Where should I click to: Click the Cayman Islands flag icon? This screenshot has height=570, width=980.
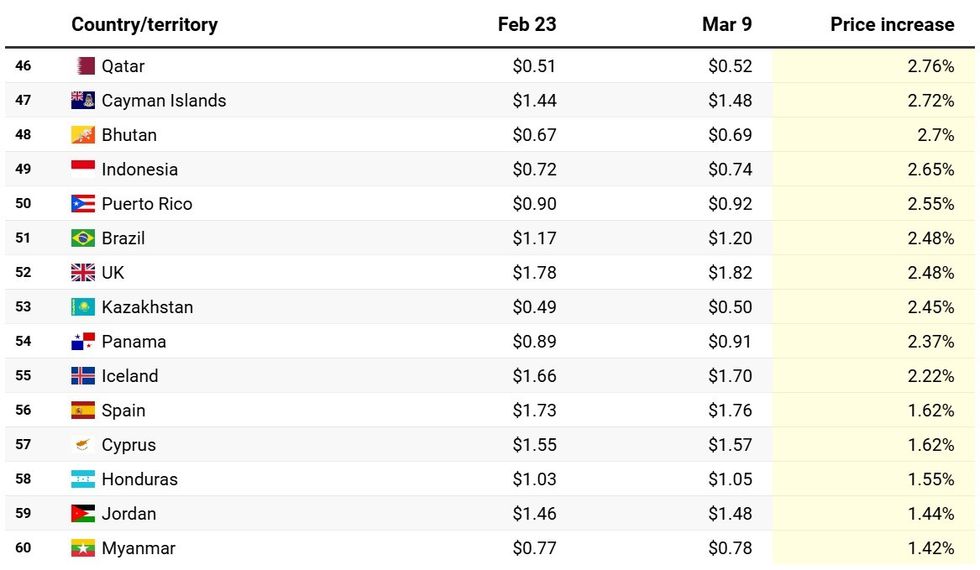point(83,100)
